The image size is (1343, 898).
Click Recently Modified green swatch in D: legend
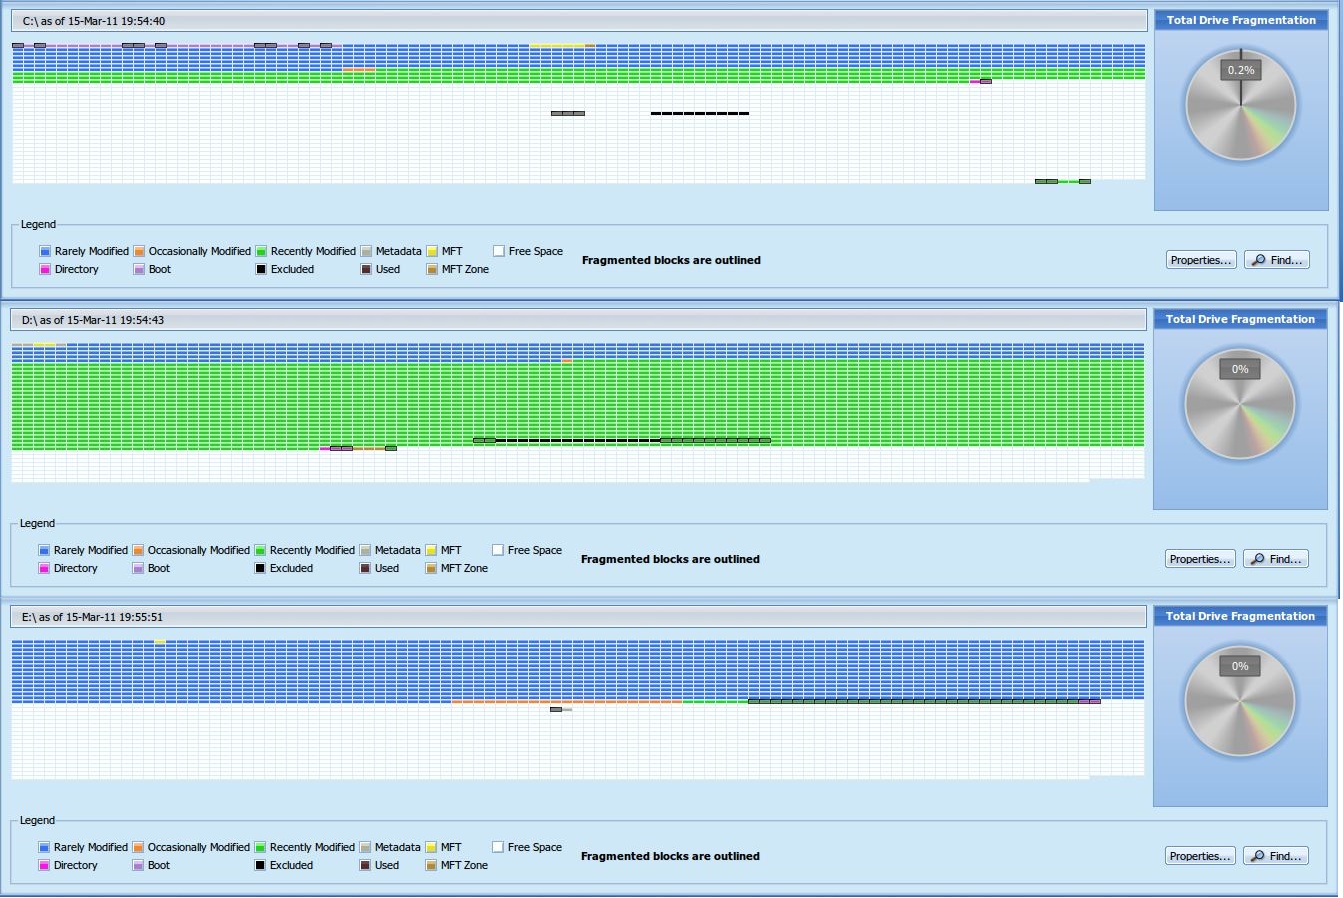point(260,551)
